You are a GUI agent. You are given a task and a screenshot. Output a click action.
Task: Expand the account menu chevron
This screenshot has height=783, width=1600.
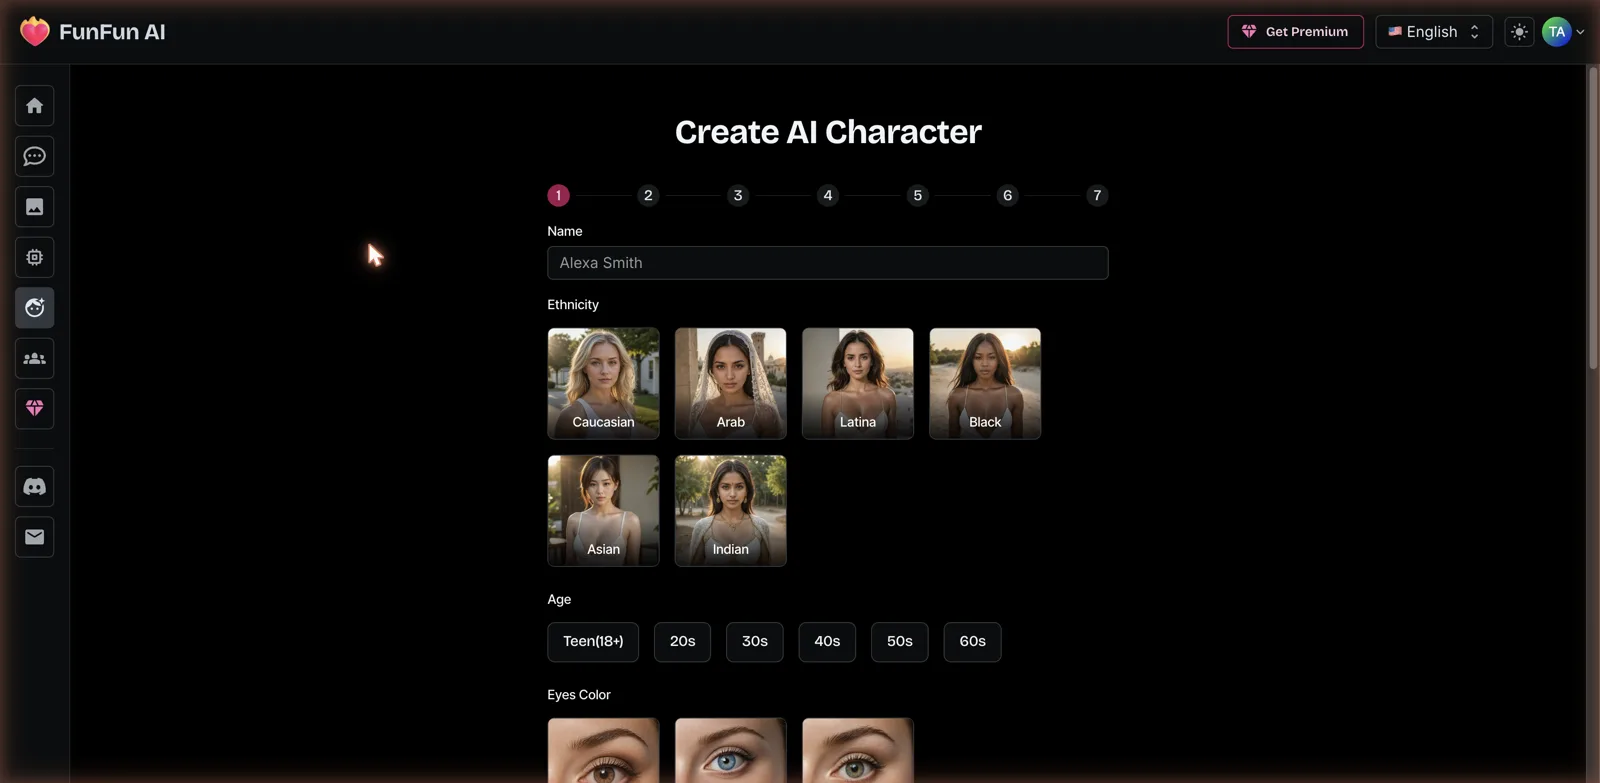1580,32
